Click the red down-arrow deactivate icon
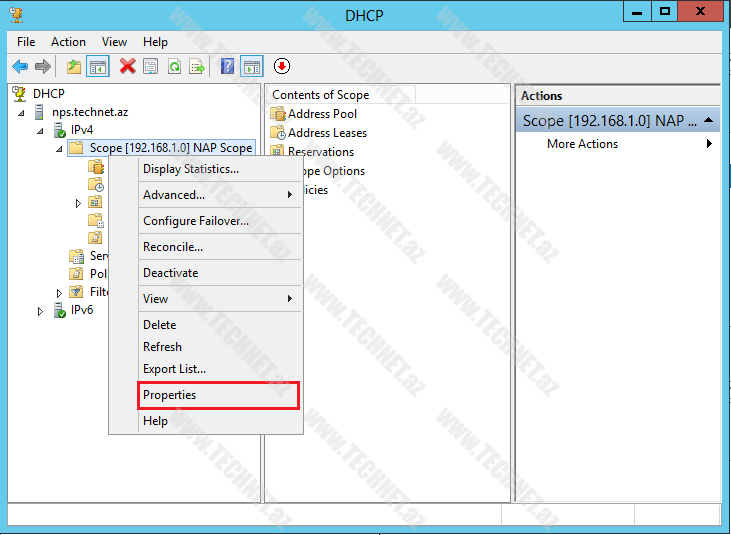The width and height of the screenshot is (731, 535). tap(282, 67)
